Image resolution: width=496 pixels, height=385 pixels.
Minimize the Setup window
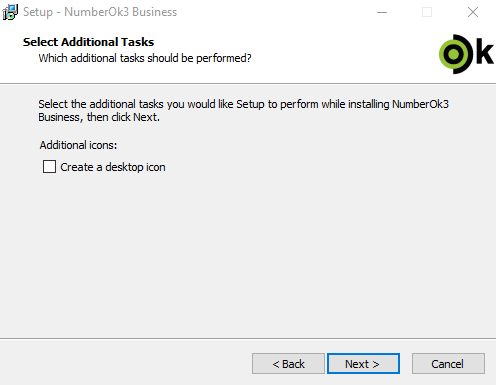(382, 12)
